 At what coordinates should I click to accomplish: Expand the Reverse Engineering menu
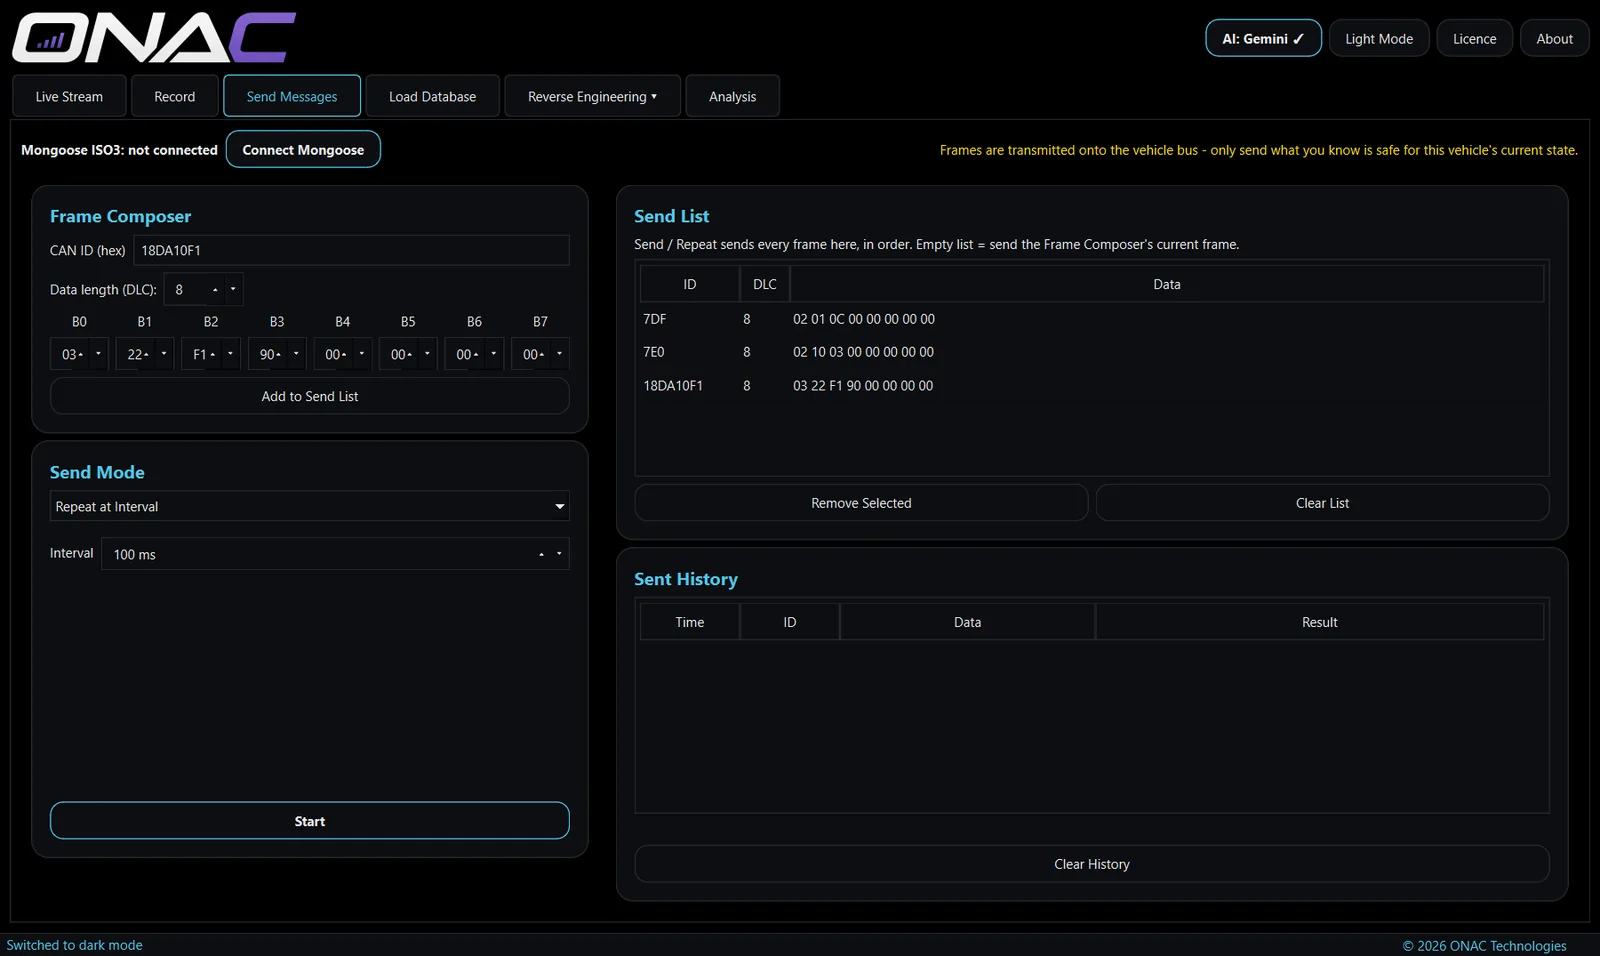tap(592, 97)
